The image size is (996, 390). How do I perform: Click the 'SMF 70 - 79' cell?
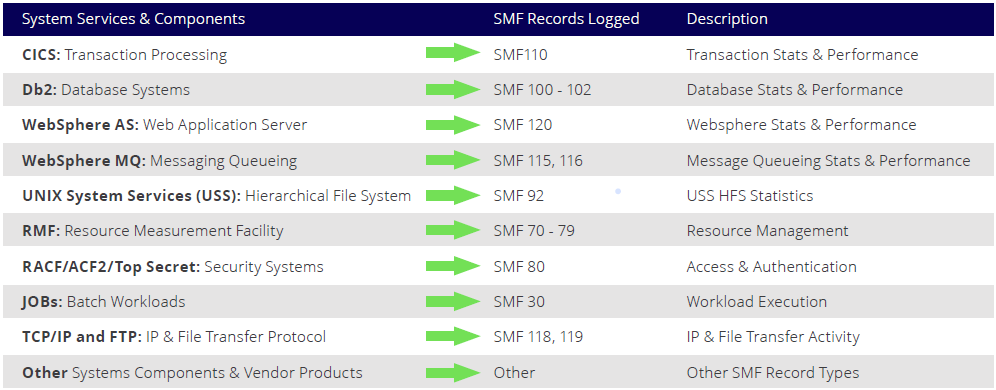pos(534,231)
